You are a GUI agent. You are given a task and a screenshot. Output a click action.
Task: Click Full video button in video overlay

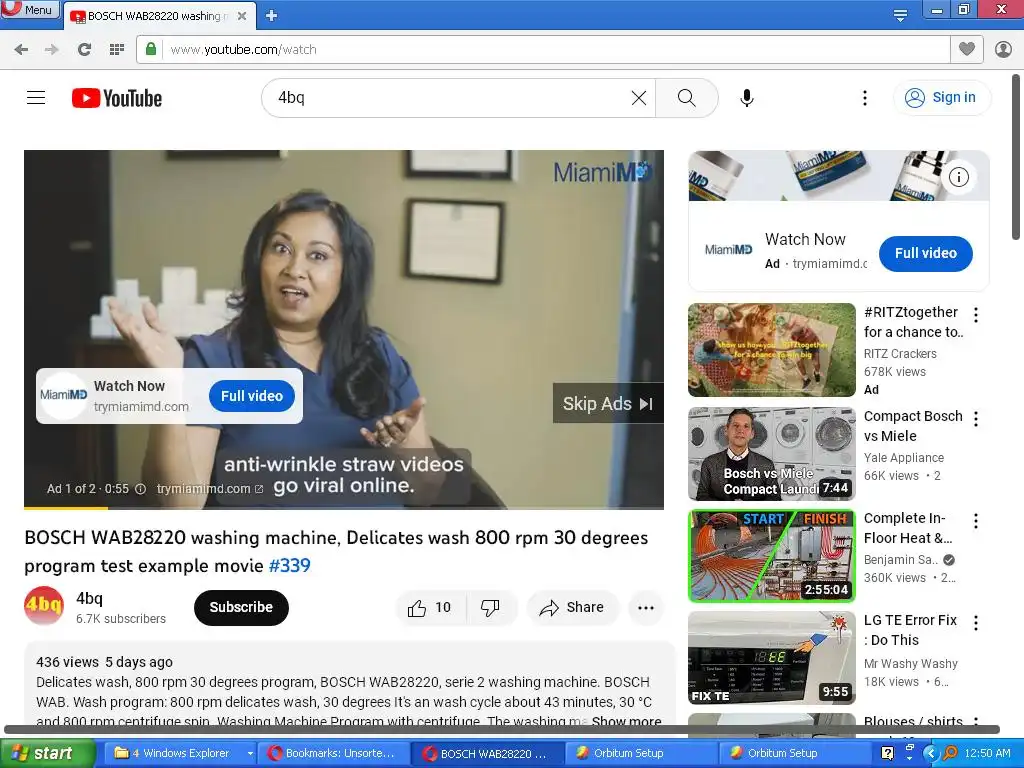[251, 396]
